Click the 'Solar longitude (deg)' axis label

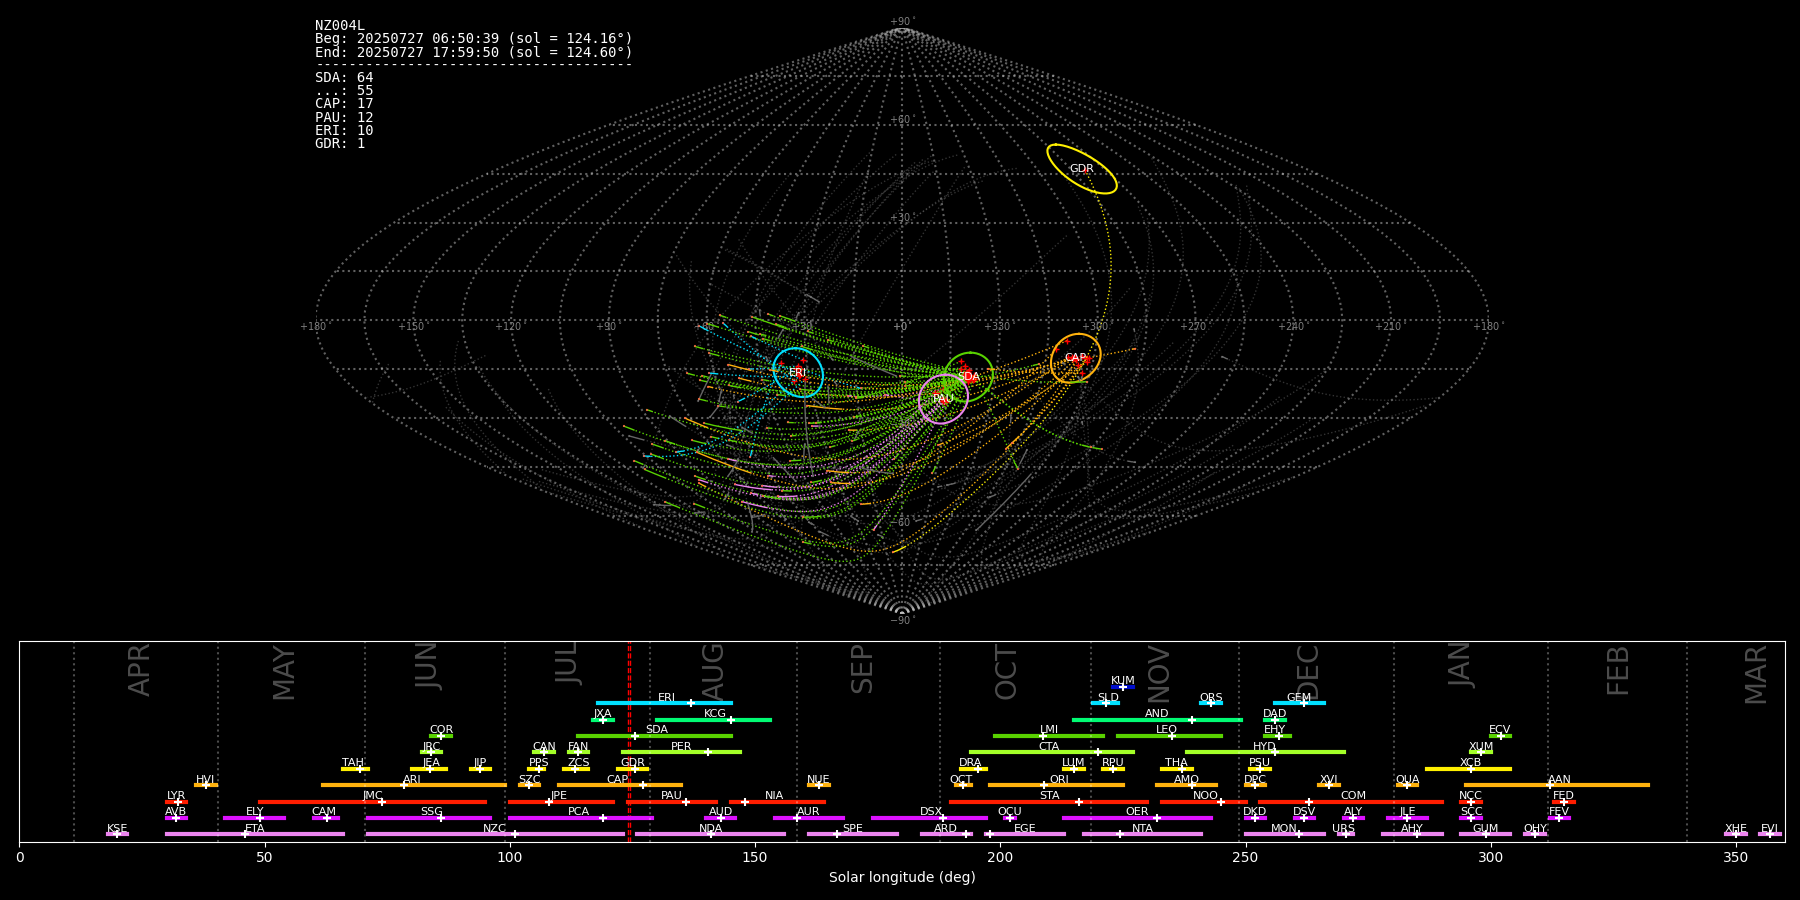coord(902,877)
